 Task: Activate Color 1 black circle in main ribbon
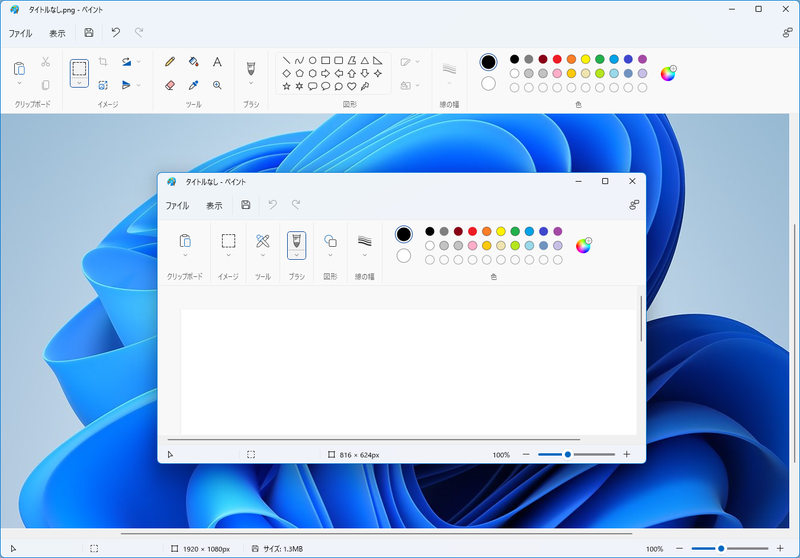[x=488, y=62]
